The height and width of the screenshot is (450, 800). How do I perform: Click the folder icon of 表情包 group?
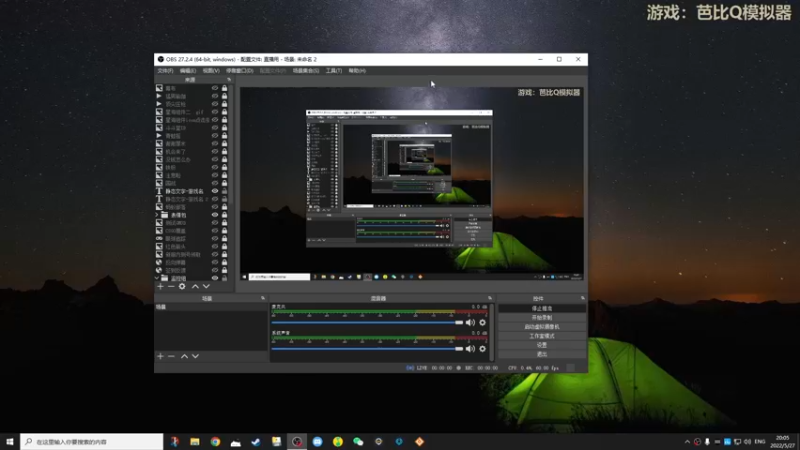click(x=165, y=215)
